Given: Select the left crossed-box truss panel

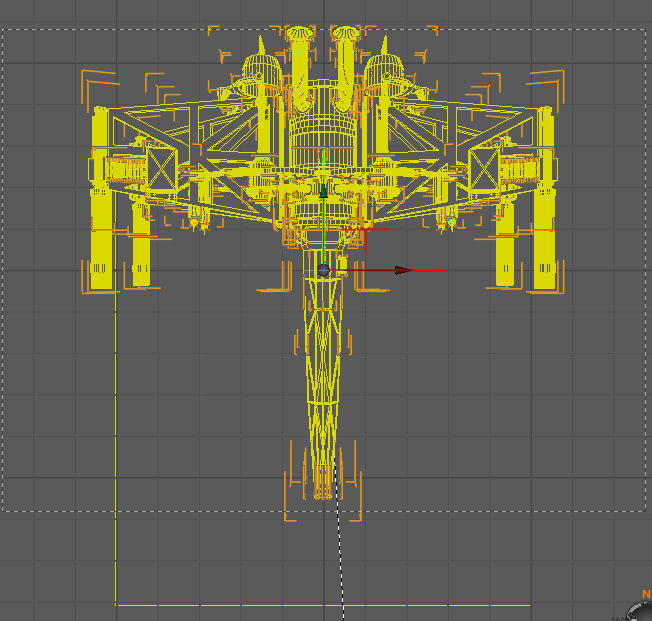Looking at the screenshot, I should pyautogui.click(x=162, y=167).
